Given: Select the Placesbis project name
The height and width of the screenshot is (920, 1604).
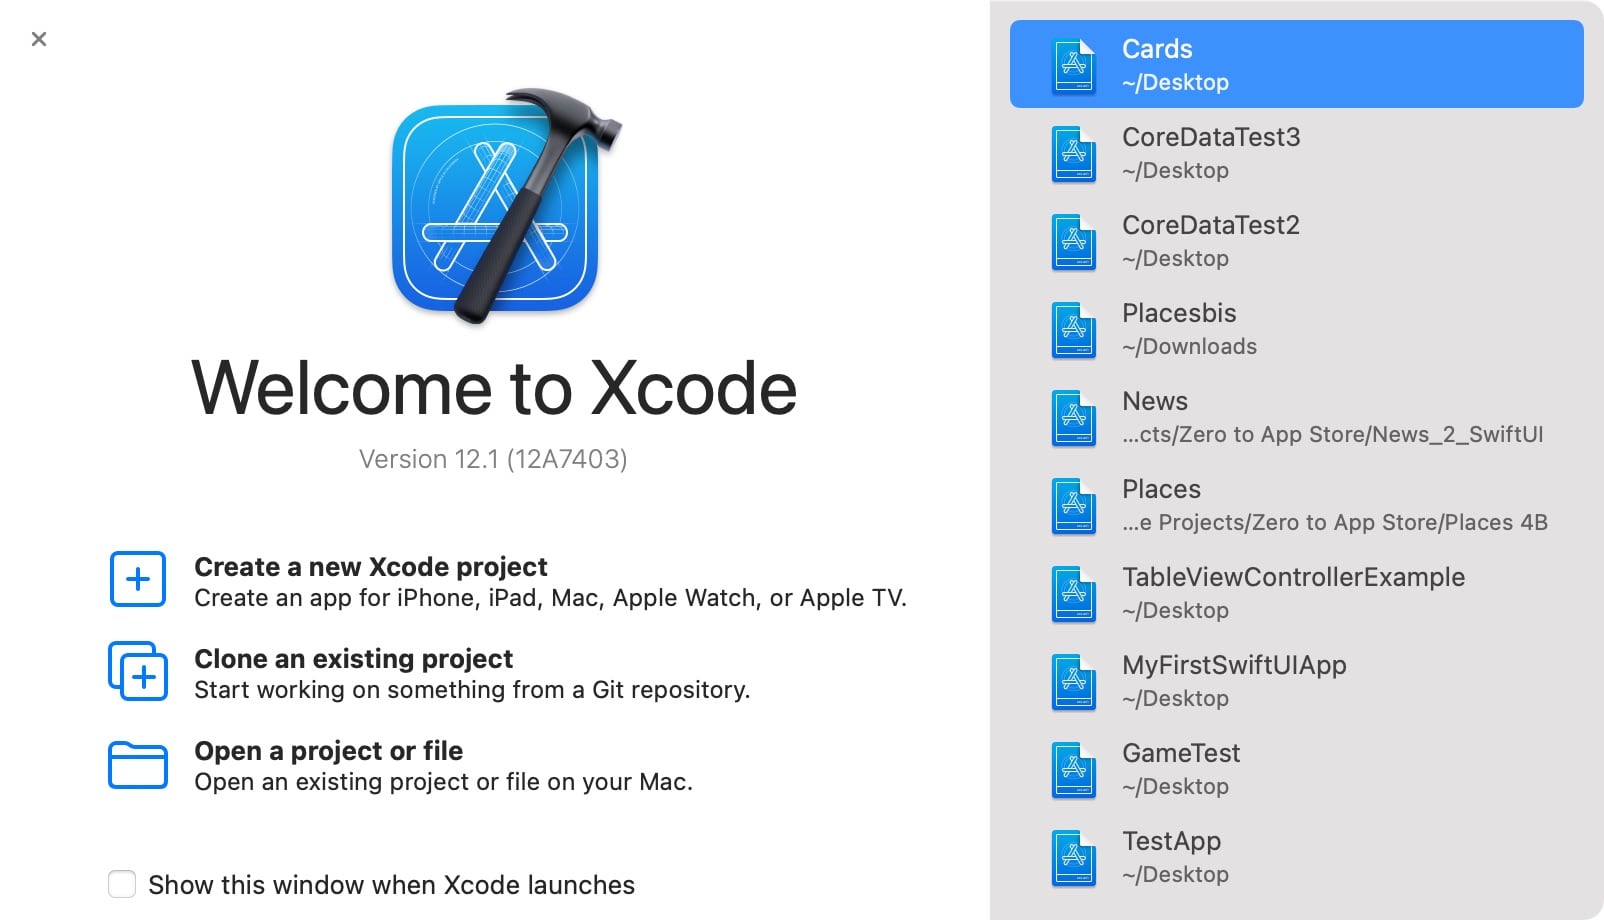Looking at the screenshot, I should pos(1179,313).
